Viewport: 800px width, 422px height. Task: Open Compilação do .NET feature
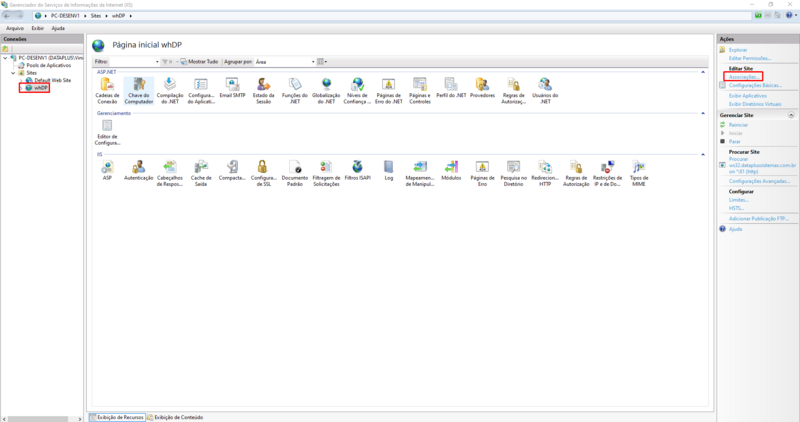click(170, 91)
